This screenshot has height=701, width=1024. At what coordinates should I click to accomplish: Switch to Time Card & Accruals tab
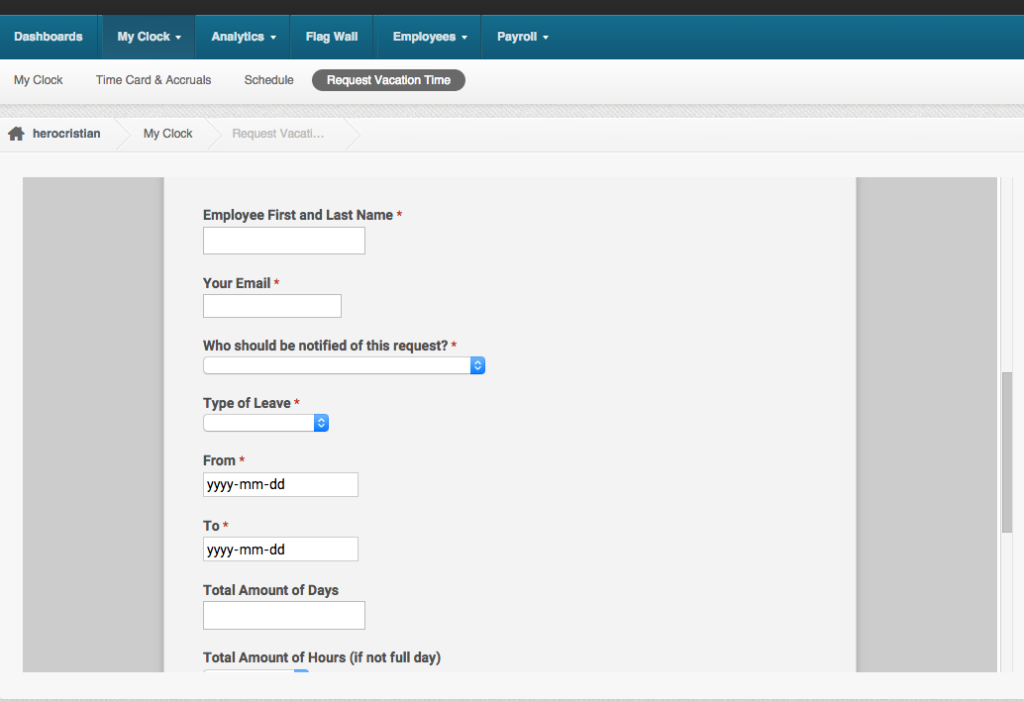pos(153,80)
